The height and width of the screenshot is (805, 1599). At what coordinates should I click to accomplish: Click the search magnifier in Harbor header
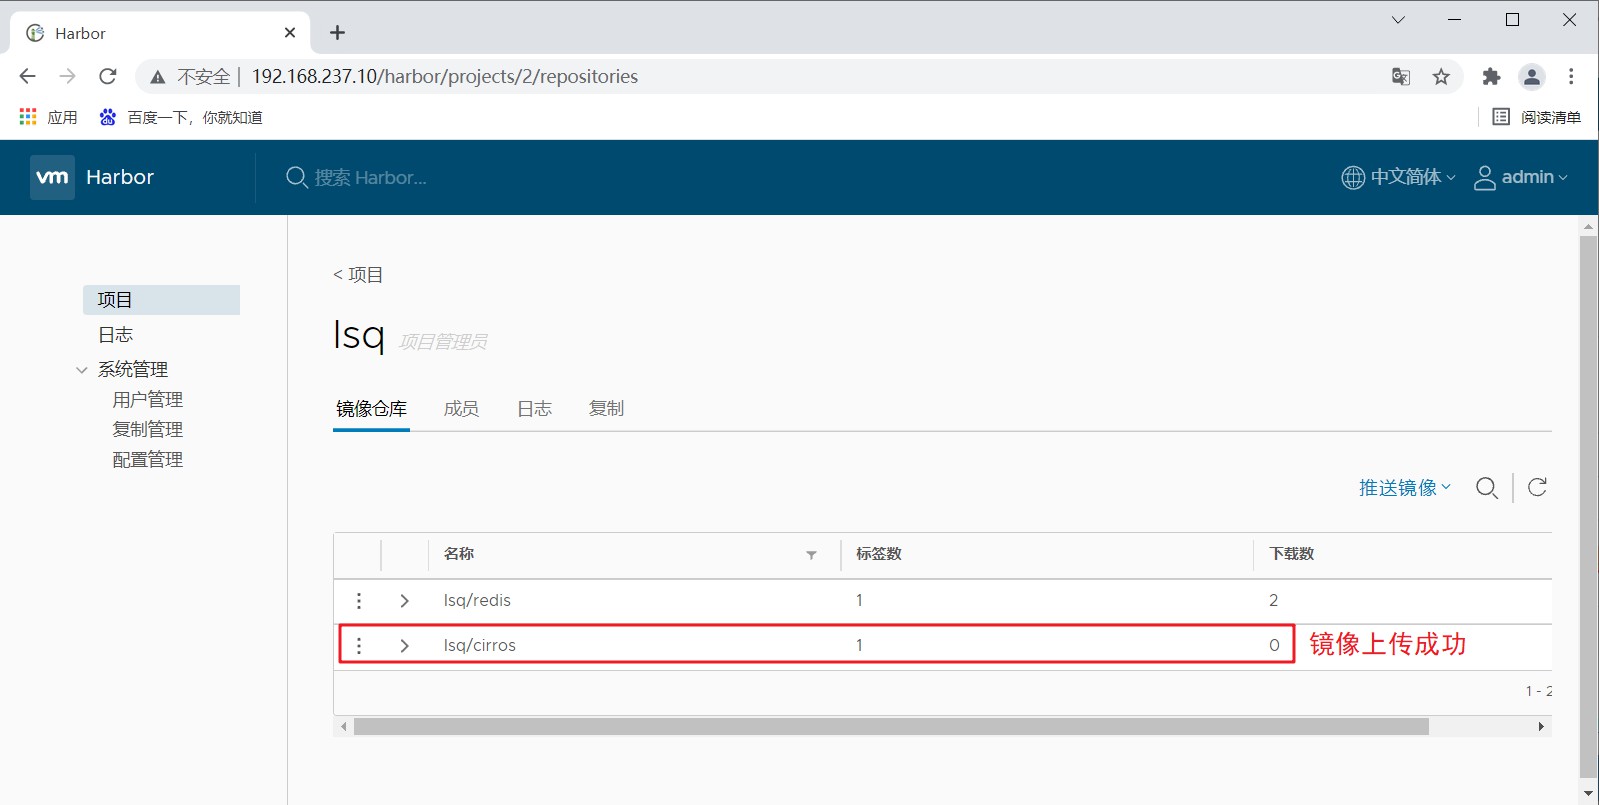tap(296, 178)
